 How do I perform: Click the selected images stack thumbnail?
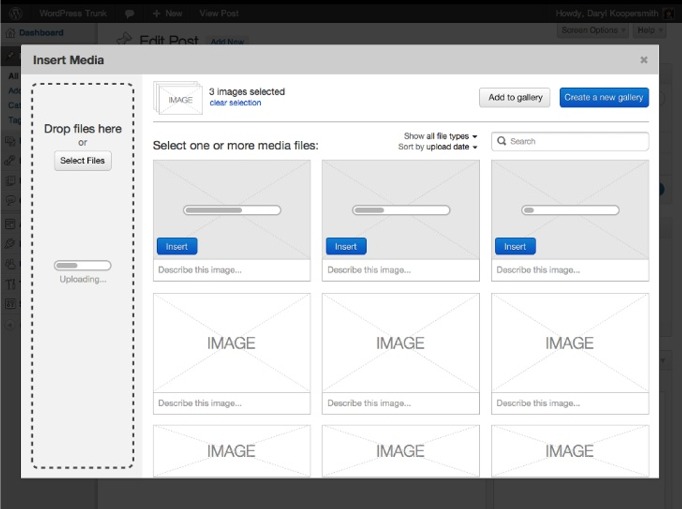pyautogui.click(x=178, y=98)
